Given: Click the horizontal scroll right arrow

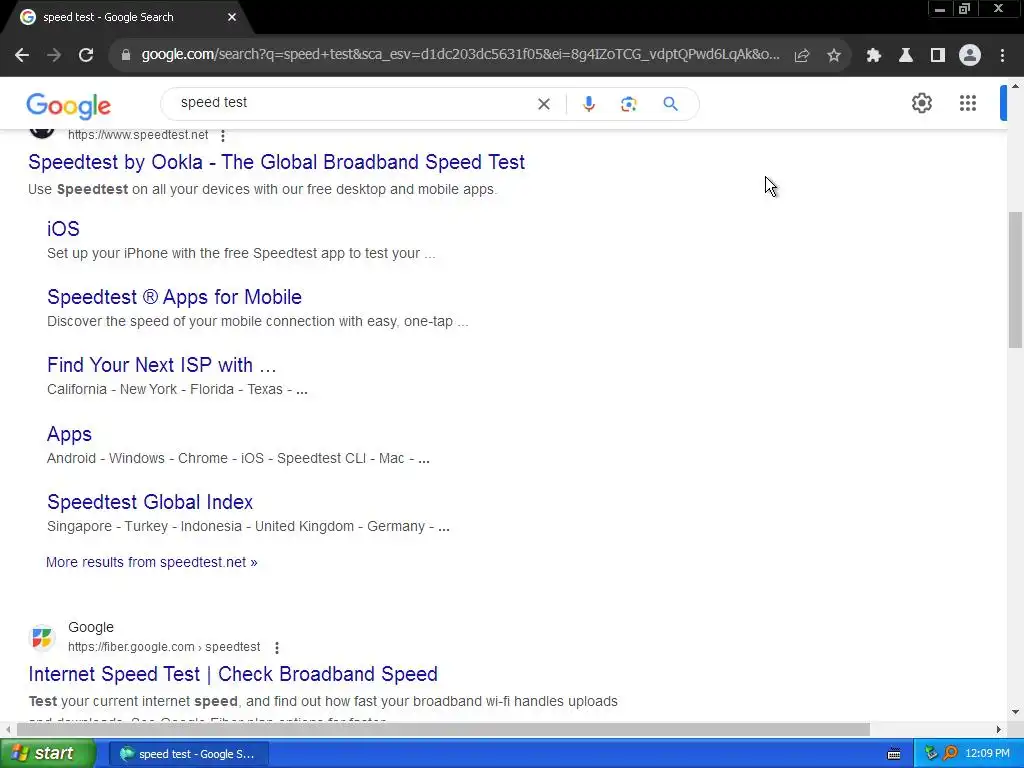Looking at the screenshot, I should click(998, 729).
